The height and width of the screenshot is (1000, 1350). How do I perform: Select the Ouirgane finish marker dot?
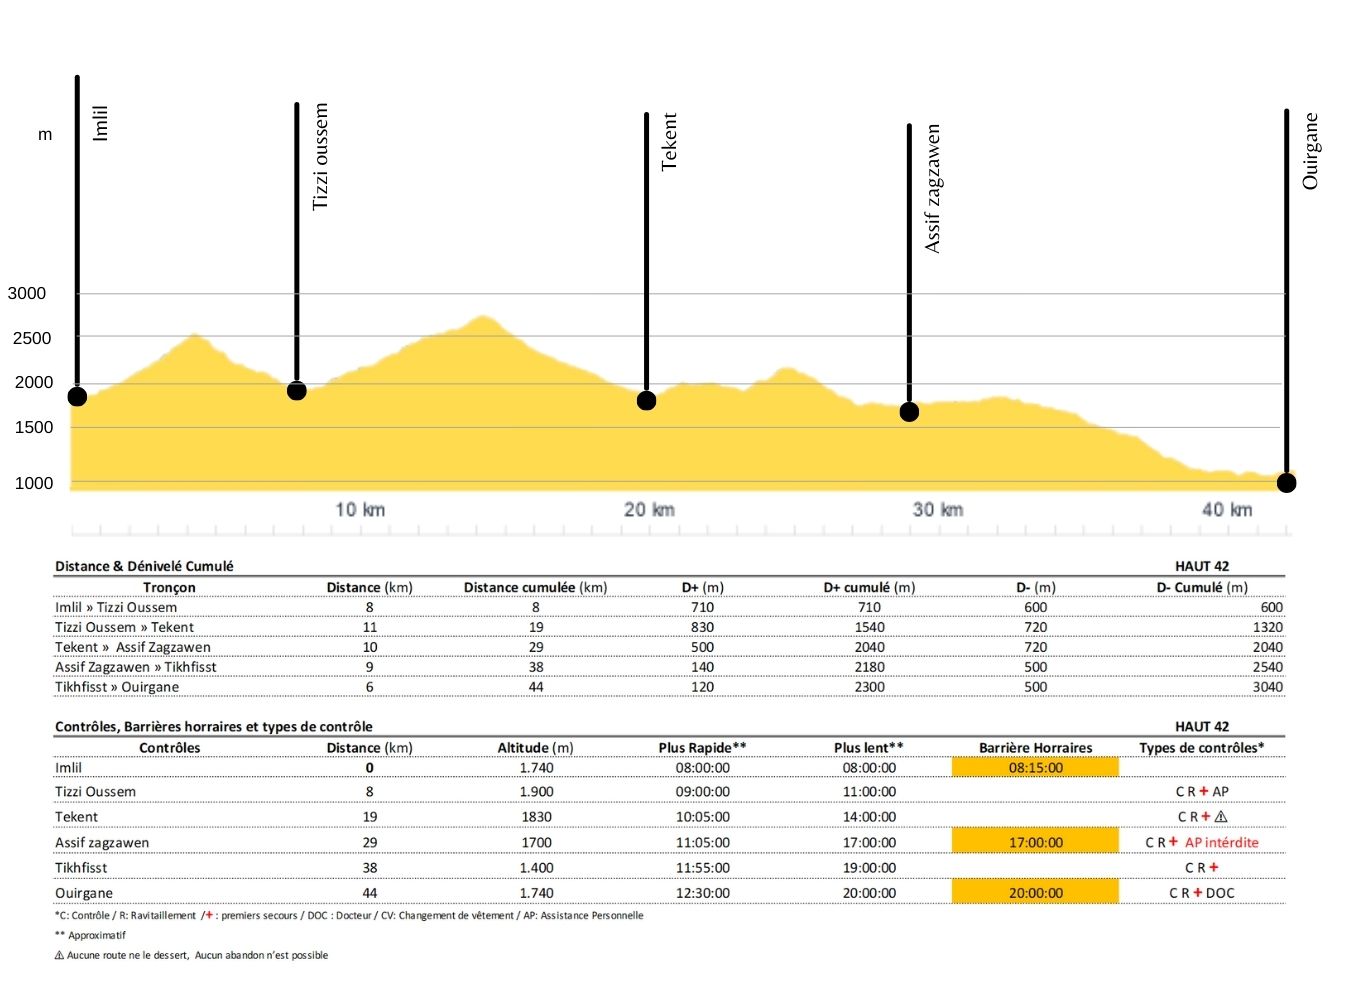1287,483
